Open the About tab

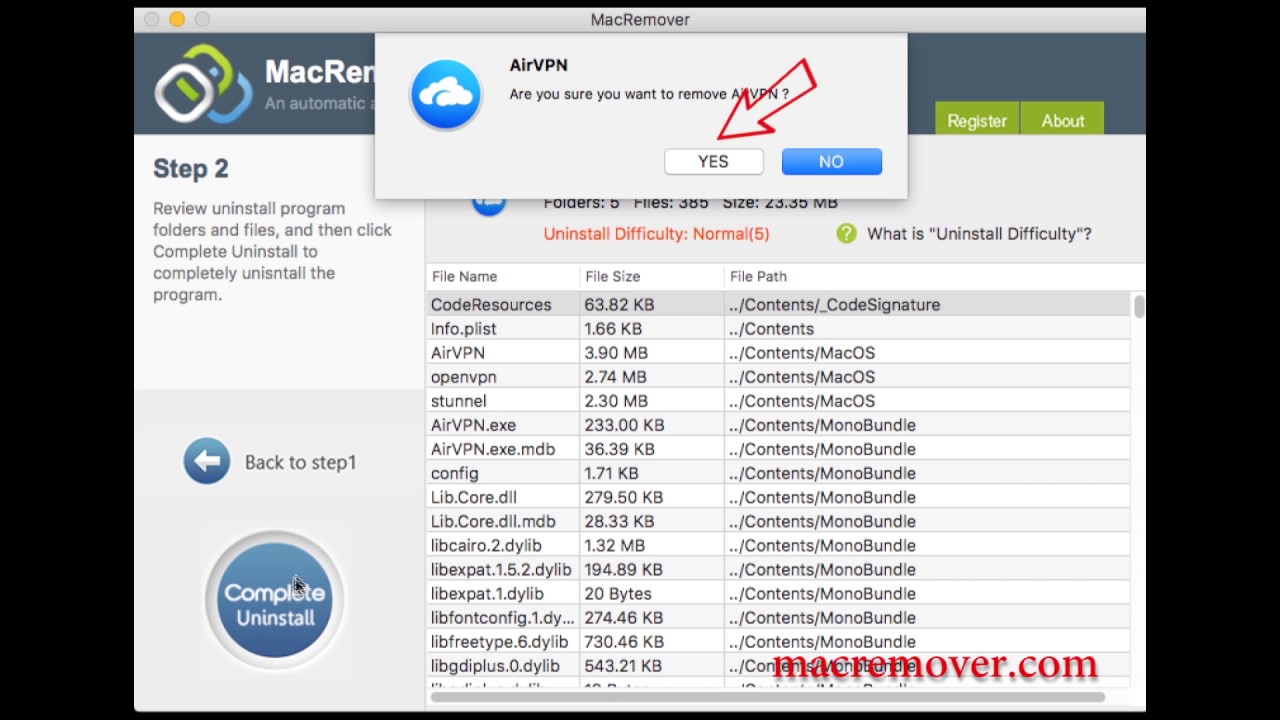coord(1062,120)
